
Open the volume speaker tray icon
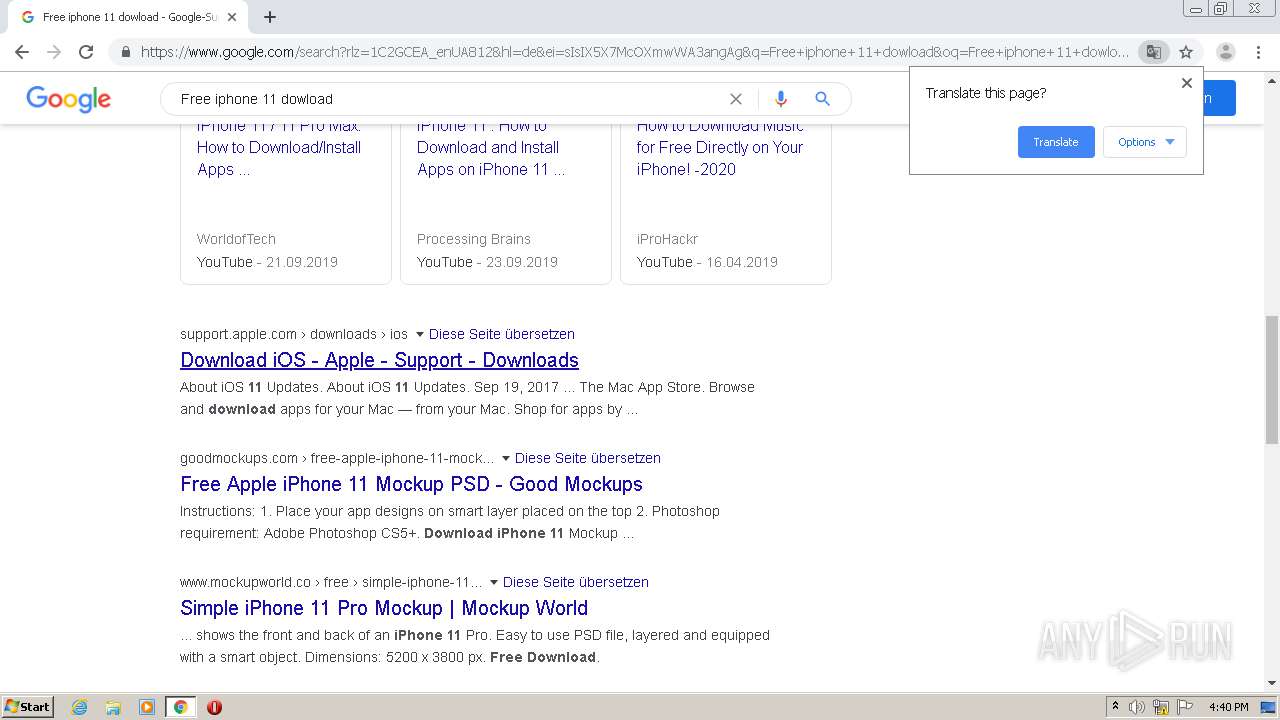1137,707
